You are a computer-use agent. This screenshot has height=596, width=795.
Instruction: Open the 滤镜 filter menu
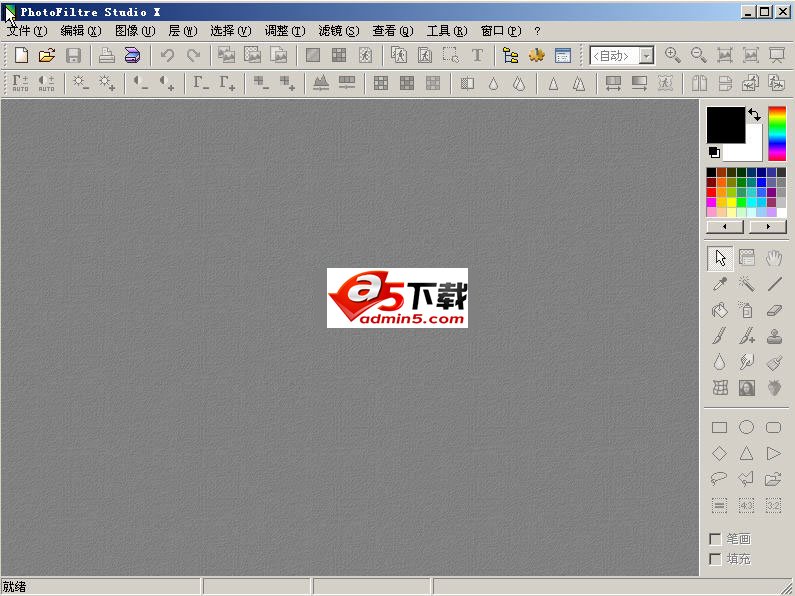coord(338,31)
